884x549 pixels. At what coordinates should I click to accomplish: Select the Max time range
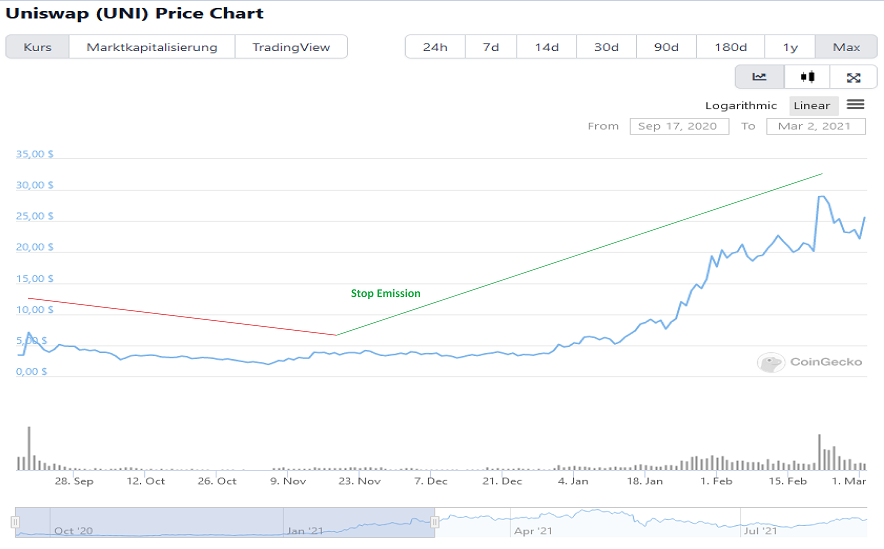coord(846,47)
